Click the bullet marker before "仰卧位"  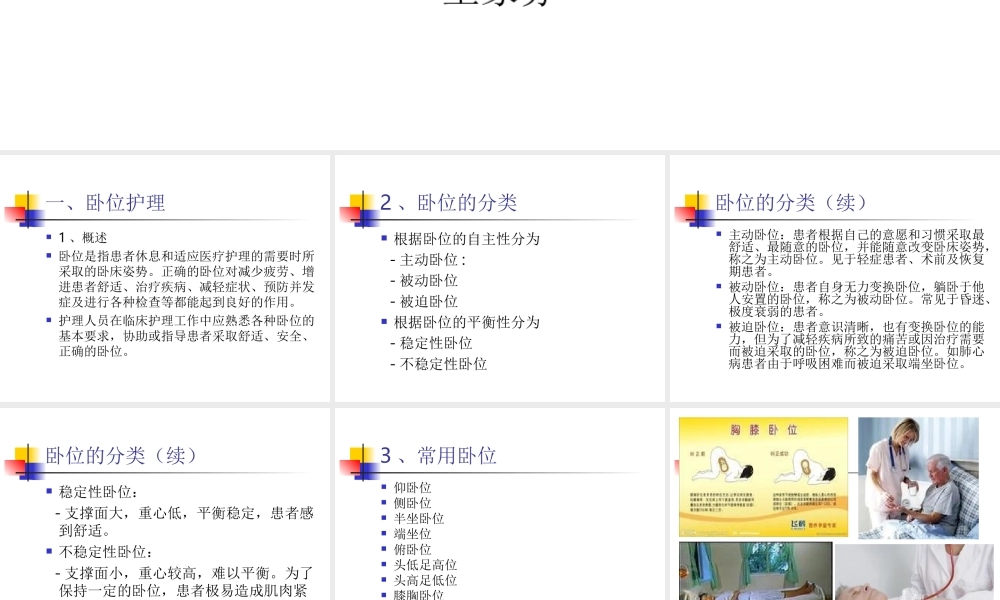tap(382, 488)
